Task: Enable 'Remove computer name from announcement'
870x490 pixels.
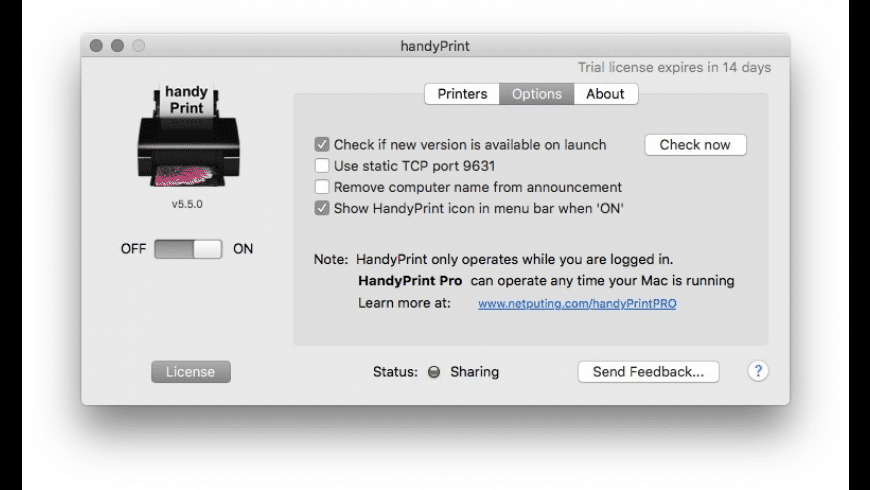Action: coord(322,187)
